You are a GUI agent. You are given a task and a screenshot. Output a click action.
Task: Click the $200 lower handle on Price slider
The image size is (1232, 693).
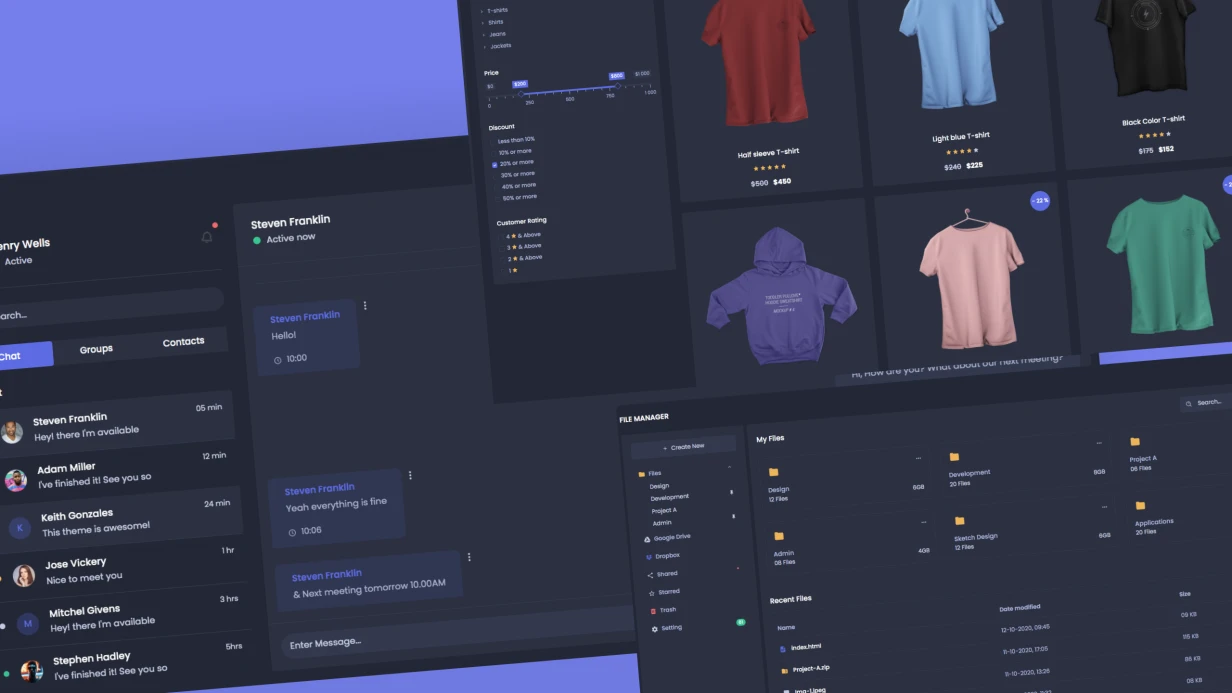[x=521, y=94]
